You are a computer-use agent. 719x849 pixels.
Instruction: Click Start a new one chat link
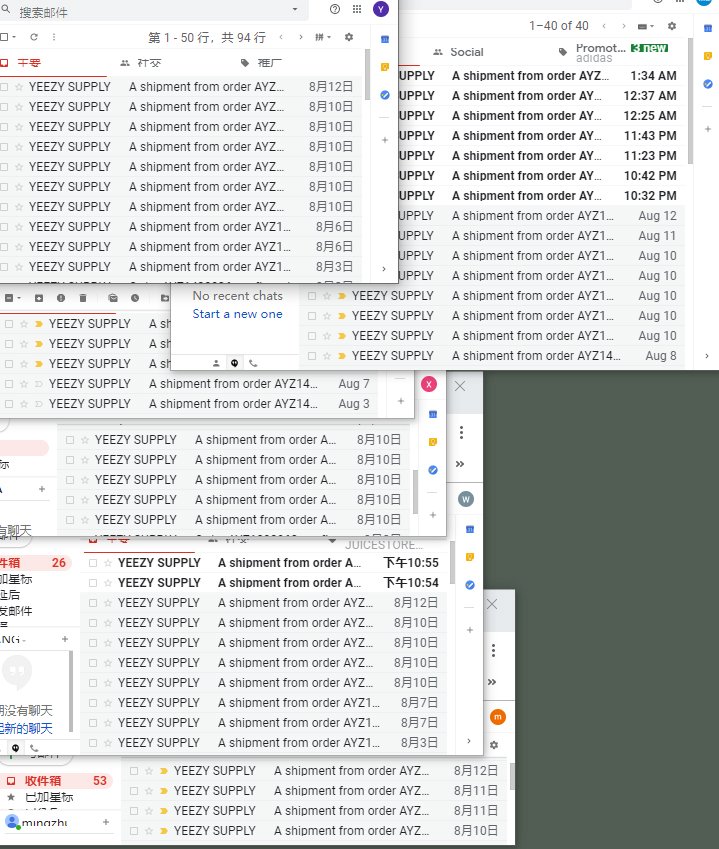237,314
